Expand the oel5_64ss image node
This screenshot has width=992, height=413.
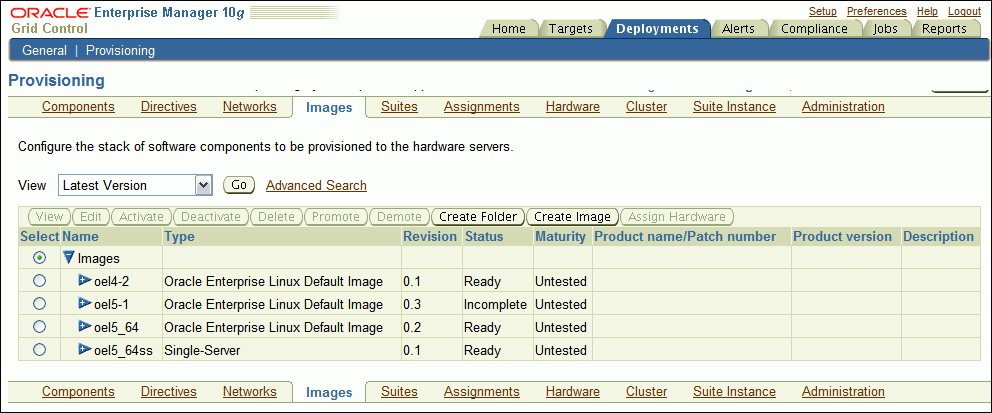coord(85,350)
